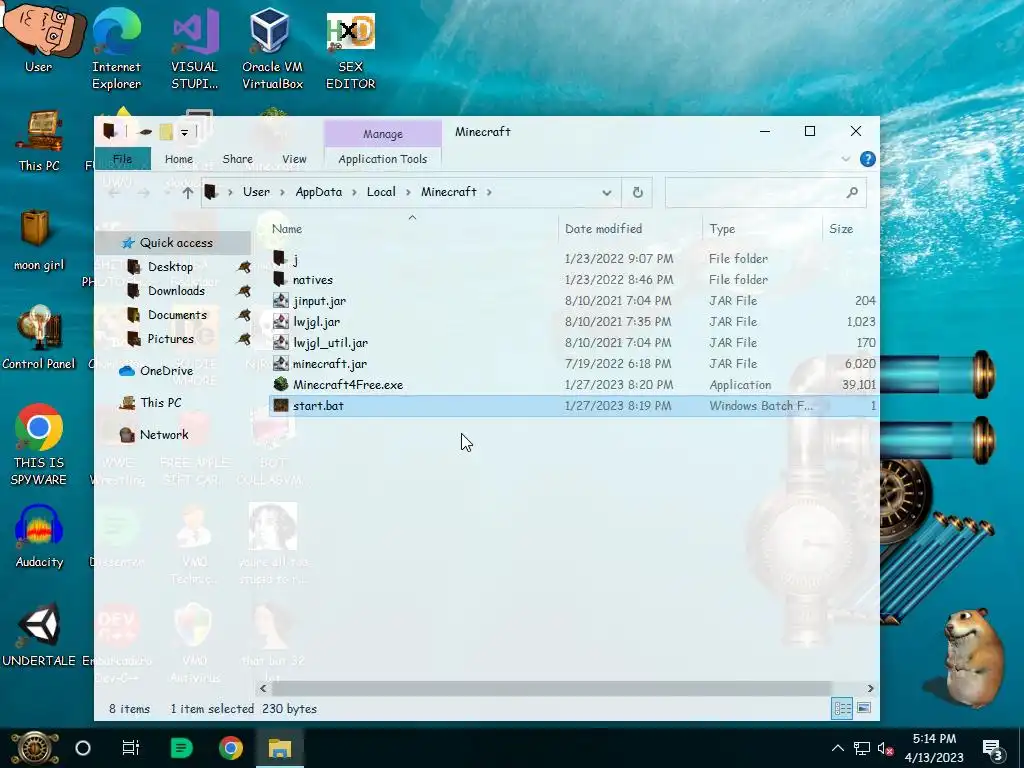Open Task View on the taskbar

click(x=131, y=748)
